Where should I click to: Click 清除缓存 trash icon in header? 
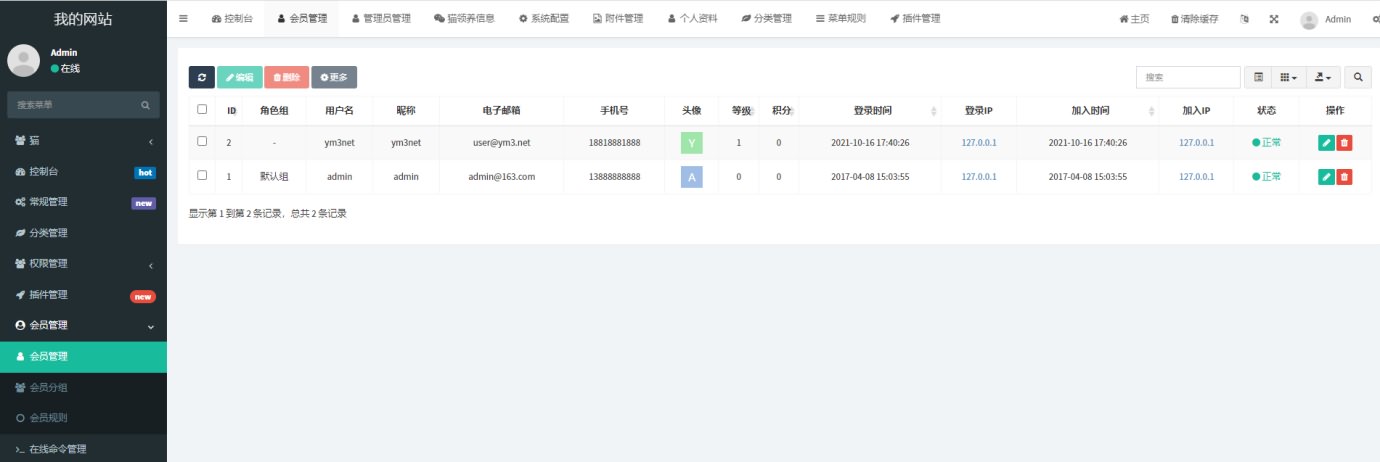(x=1175, y=19)
